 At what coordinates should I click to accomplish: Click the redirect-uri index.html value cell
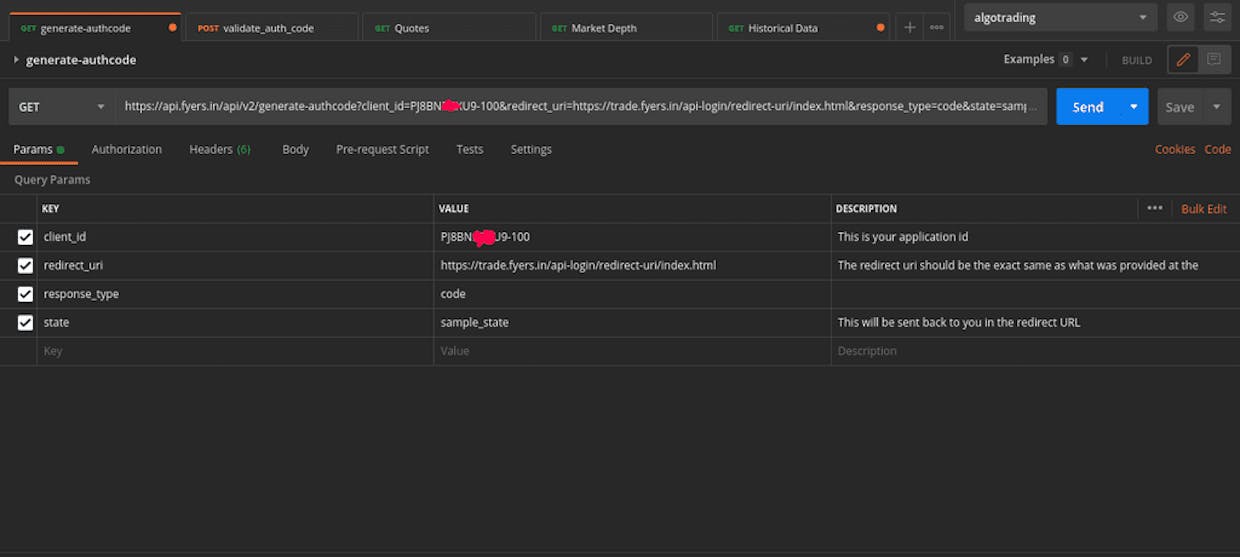coord(632,266)
